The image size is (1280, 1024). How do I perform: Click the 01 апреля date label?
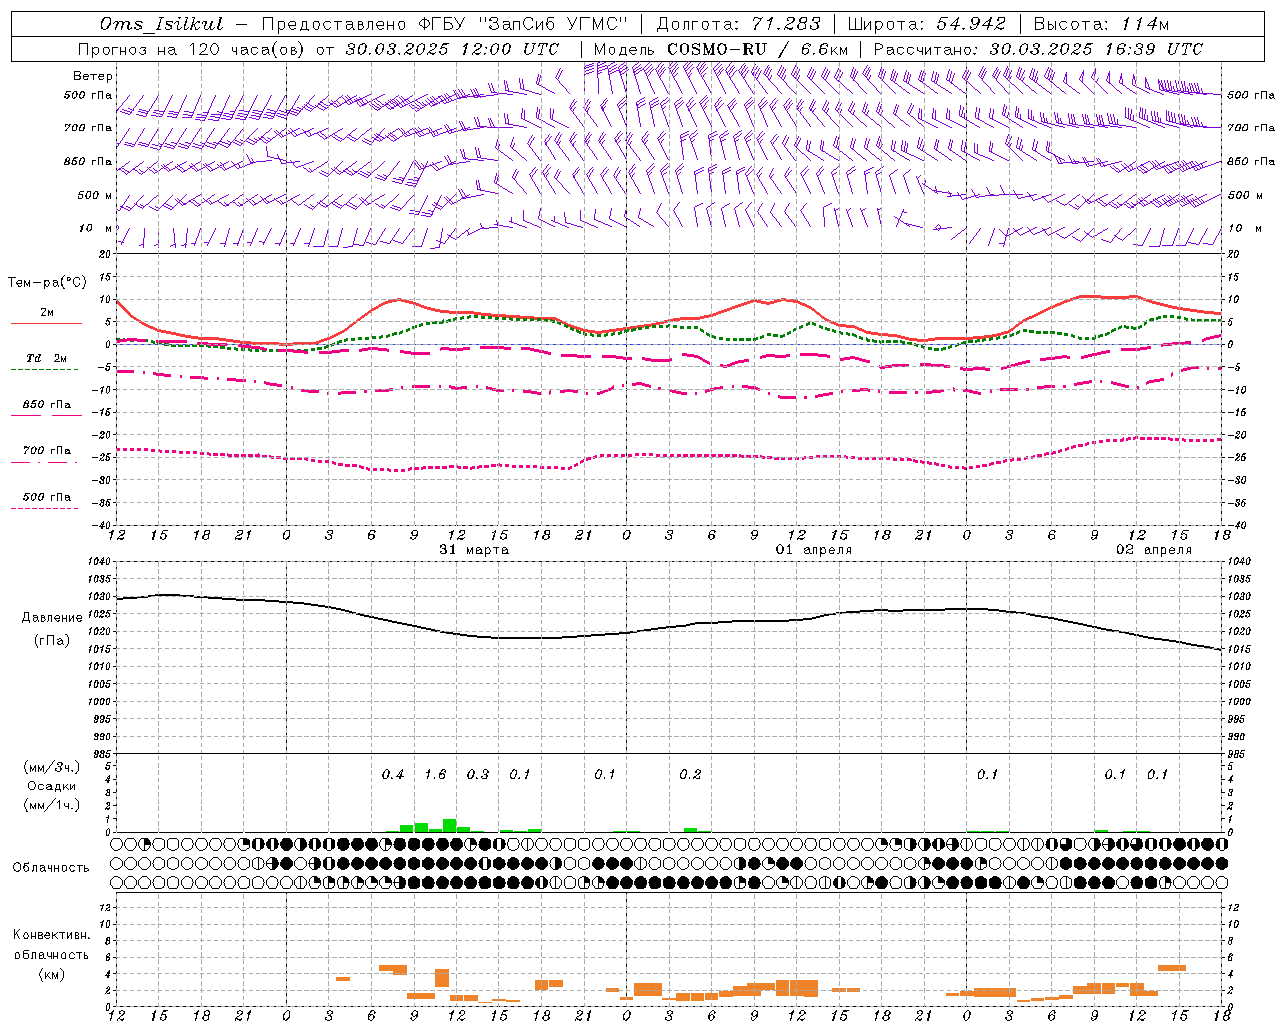pyautogui.click(x=814, y=550)
